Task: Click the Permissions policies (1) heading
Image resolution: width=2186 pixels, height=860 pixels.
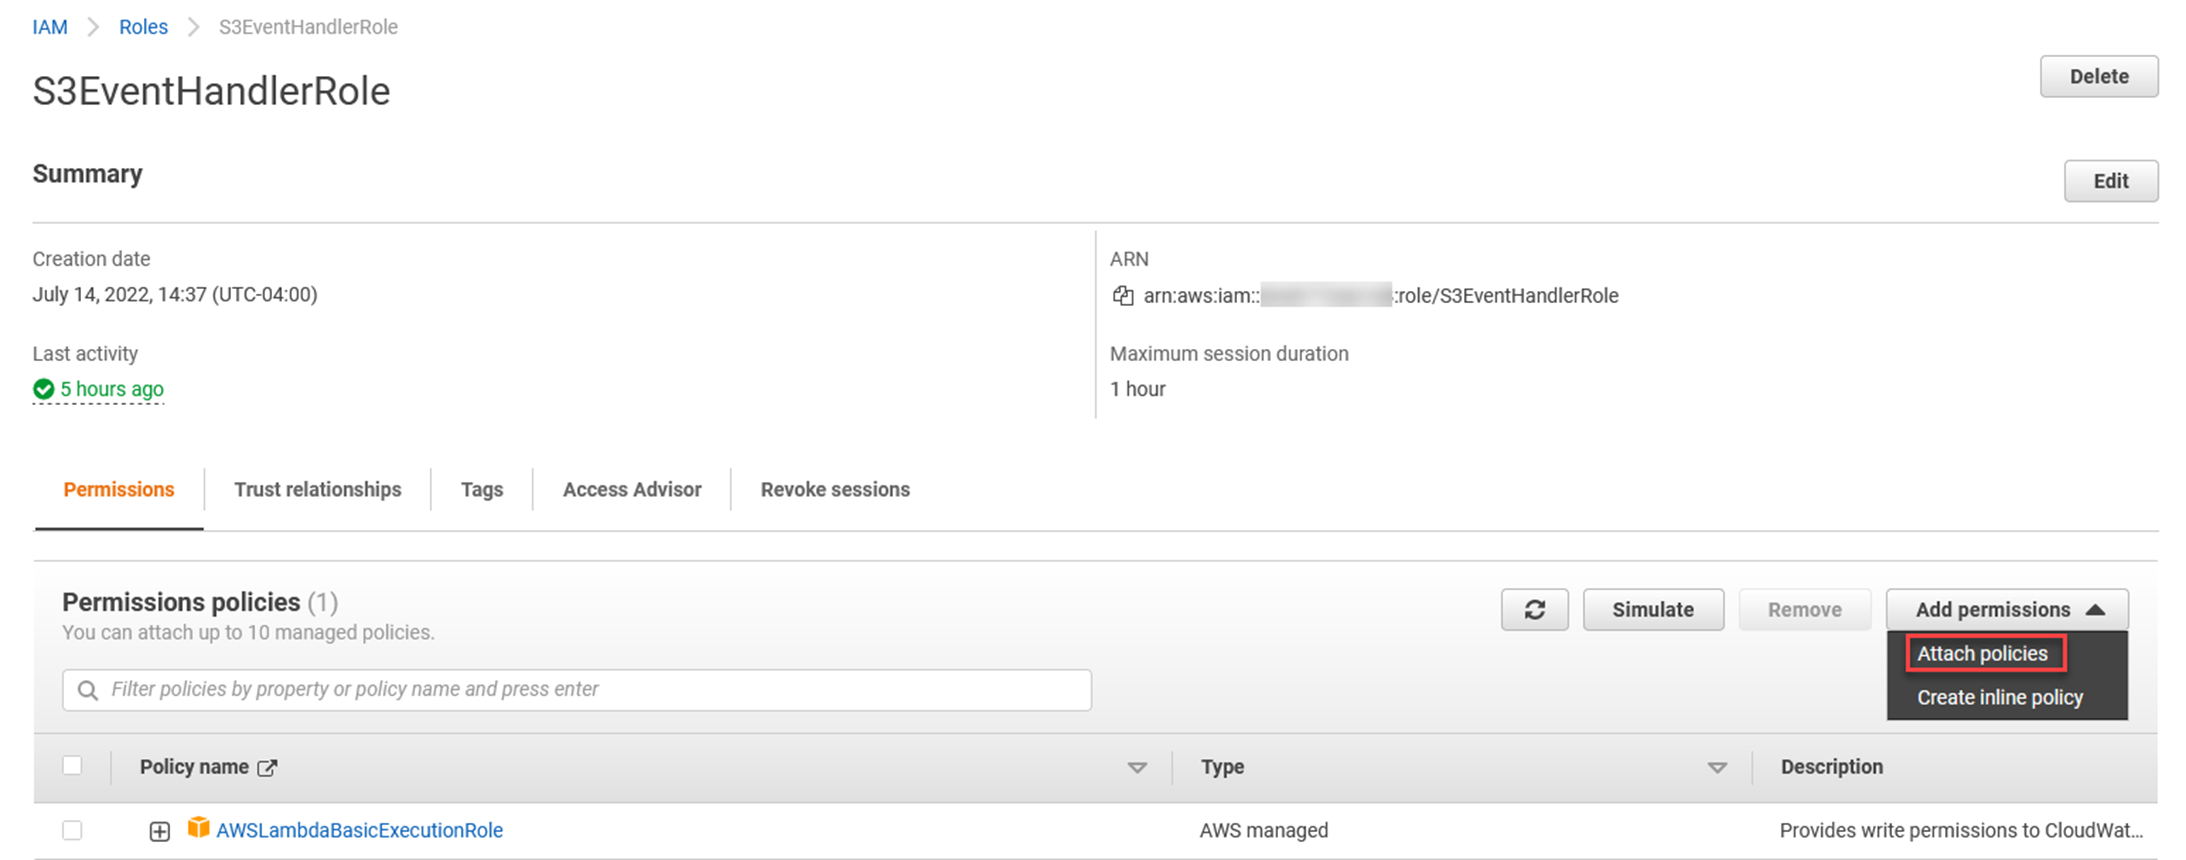Action: click(200, 603)
